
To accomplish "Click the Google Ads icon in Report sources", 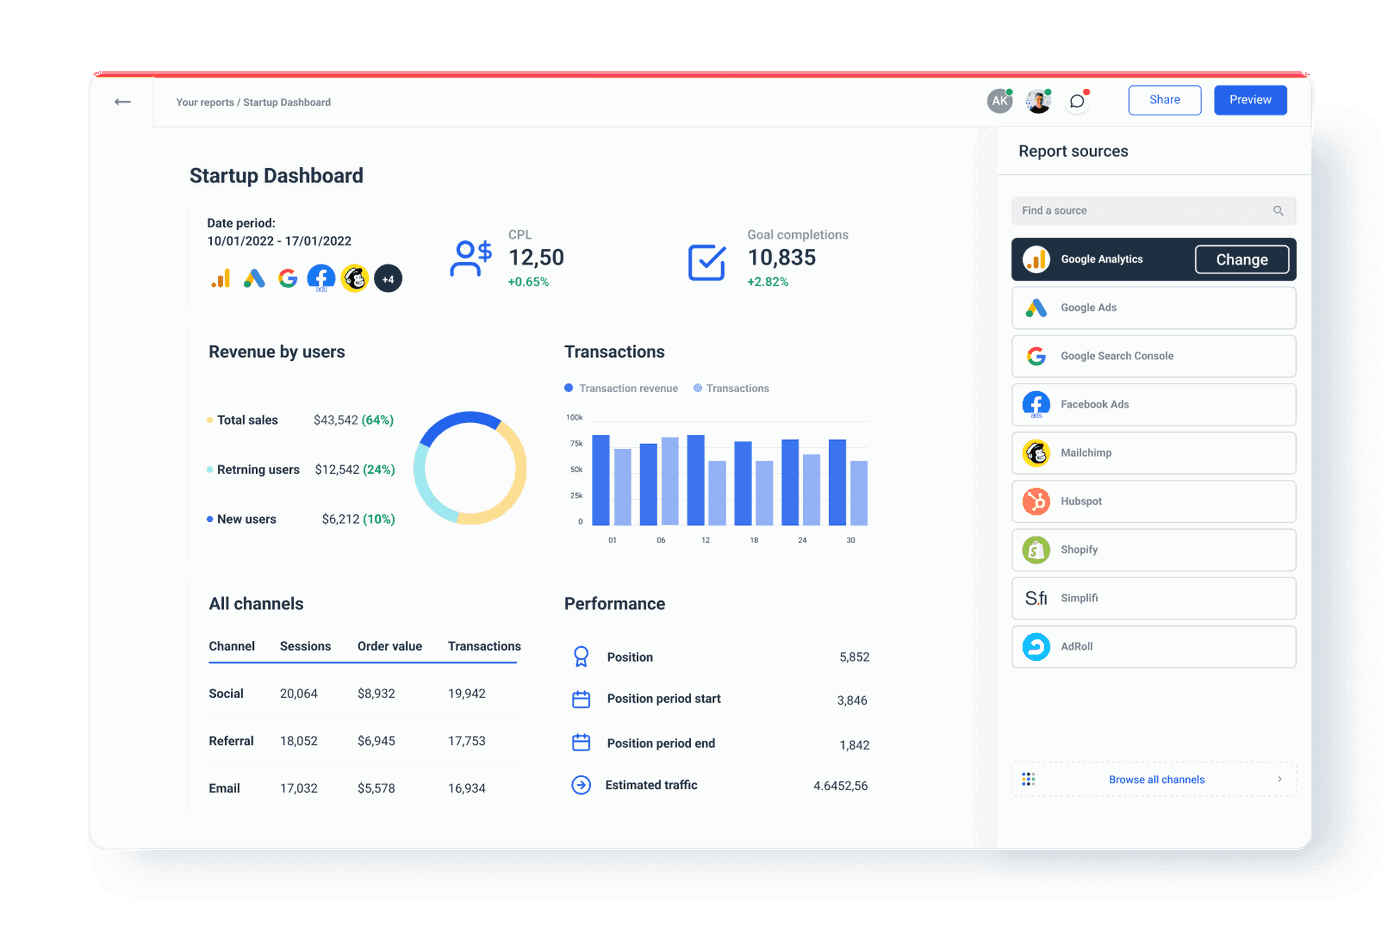I will (x=1035, y=307).
